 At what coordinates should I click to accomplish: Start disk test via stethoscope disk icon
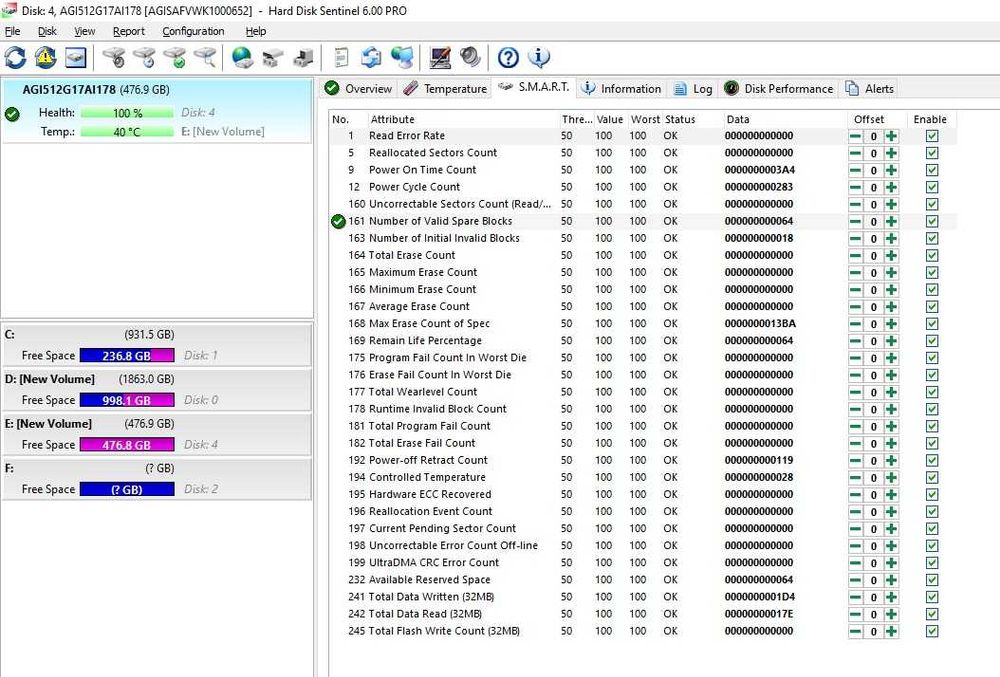coord(114,57)
